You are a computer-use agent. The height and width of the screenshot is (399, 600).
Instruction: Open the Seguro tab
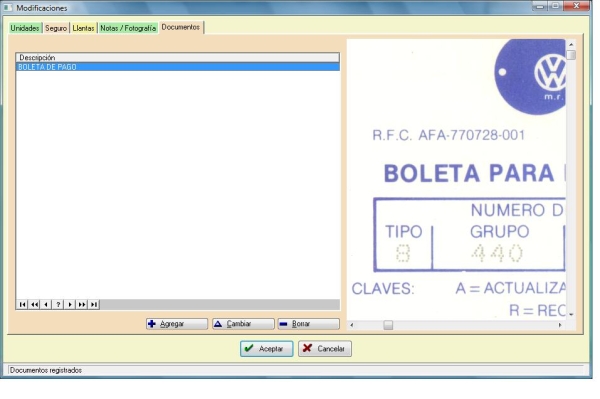click(x=56, y=28)
